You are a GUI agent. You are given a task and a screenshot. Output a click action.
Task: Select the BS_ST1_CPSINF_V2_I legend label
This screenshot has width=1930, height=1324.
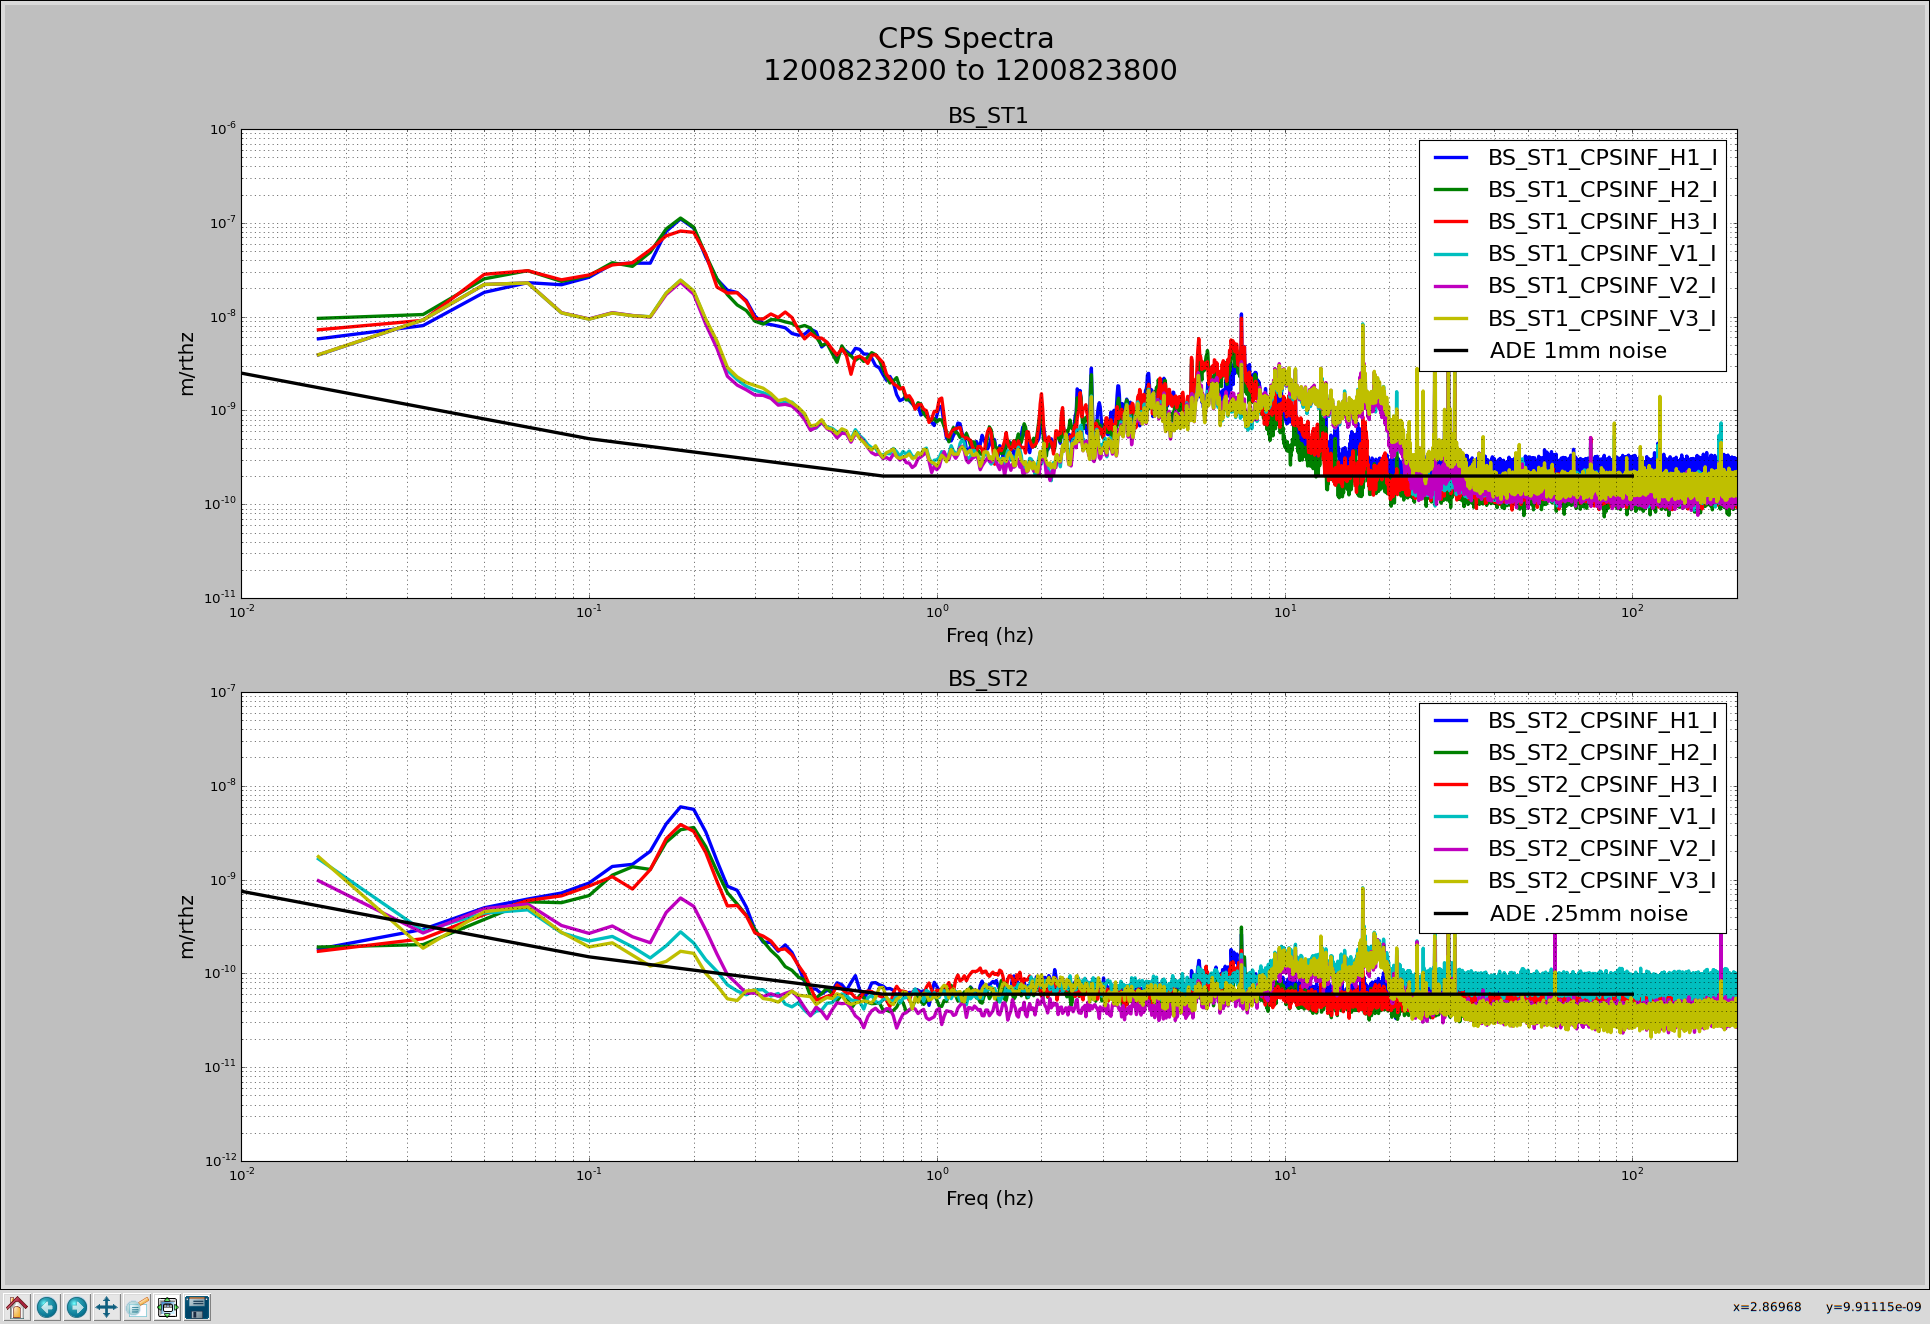(1602, 286)
